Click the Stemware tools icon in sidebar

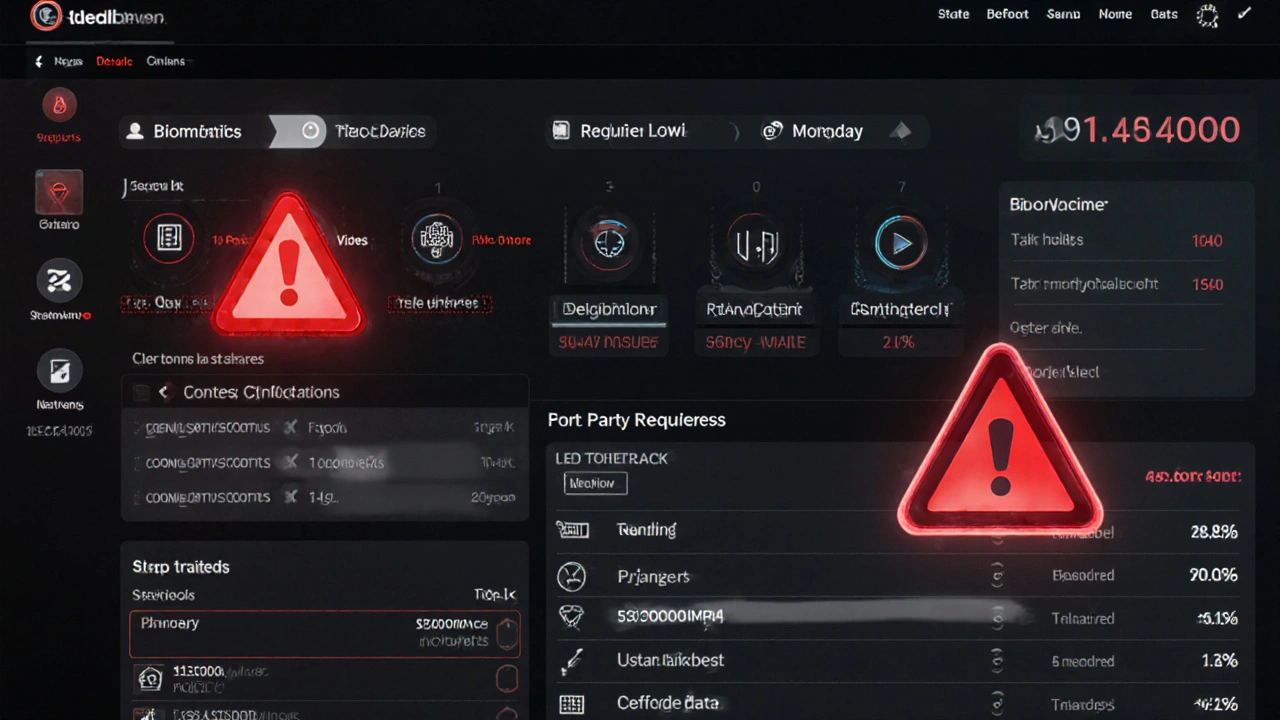(58, 281)
